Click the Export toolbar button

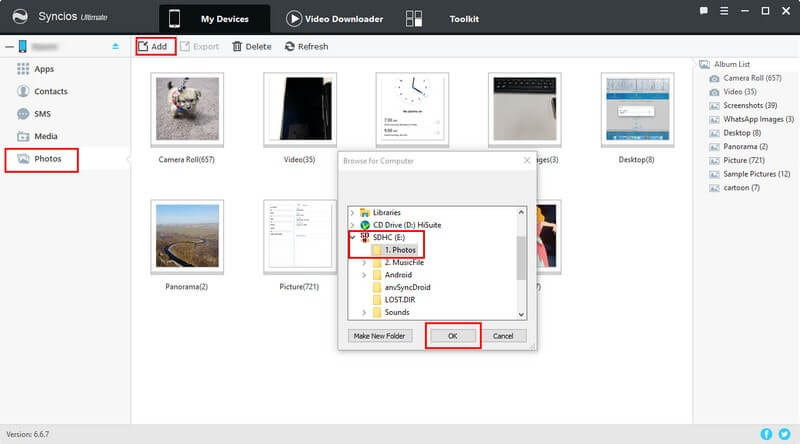click(199, 46)
